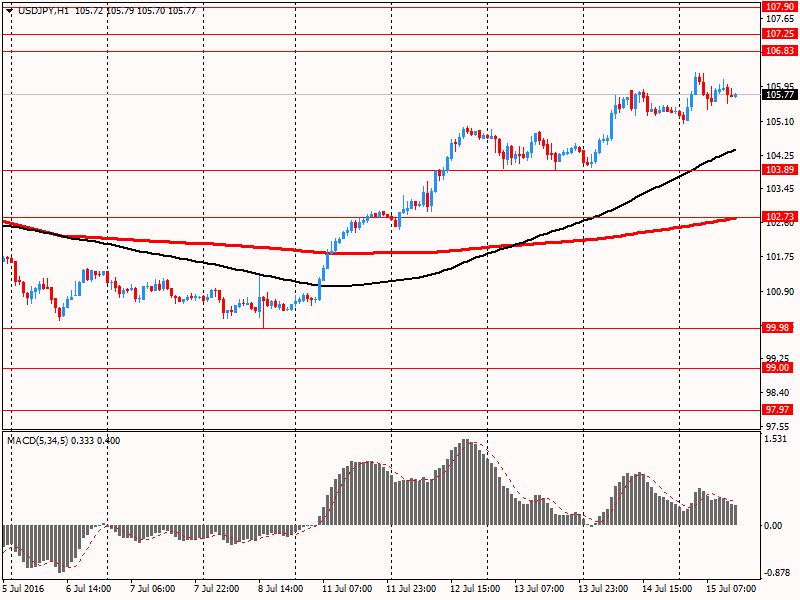Viewport: 800px width, 600px height.
Task: Click the 98.40 price scale value
Action: point(778,392)
